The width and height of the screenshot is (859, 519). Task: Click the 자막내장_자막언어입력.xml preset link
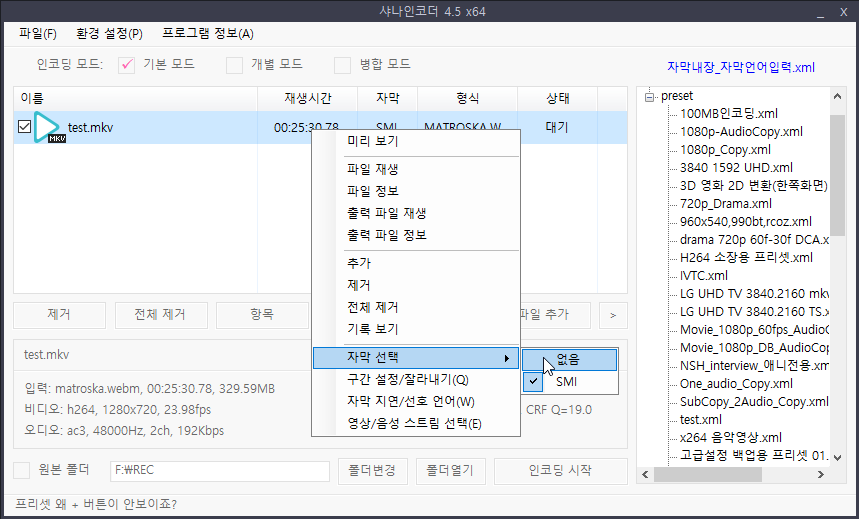741,67
